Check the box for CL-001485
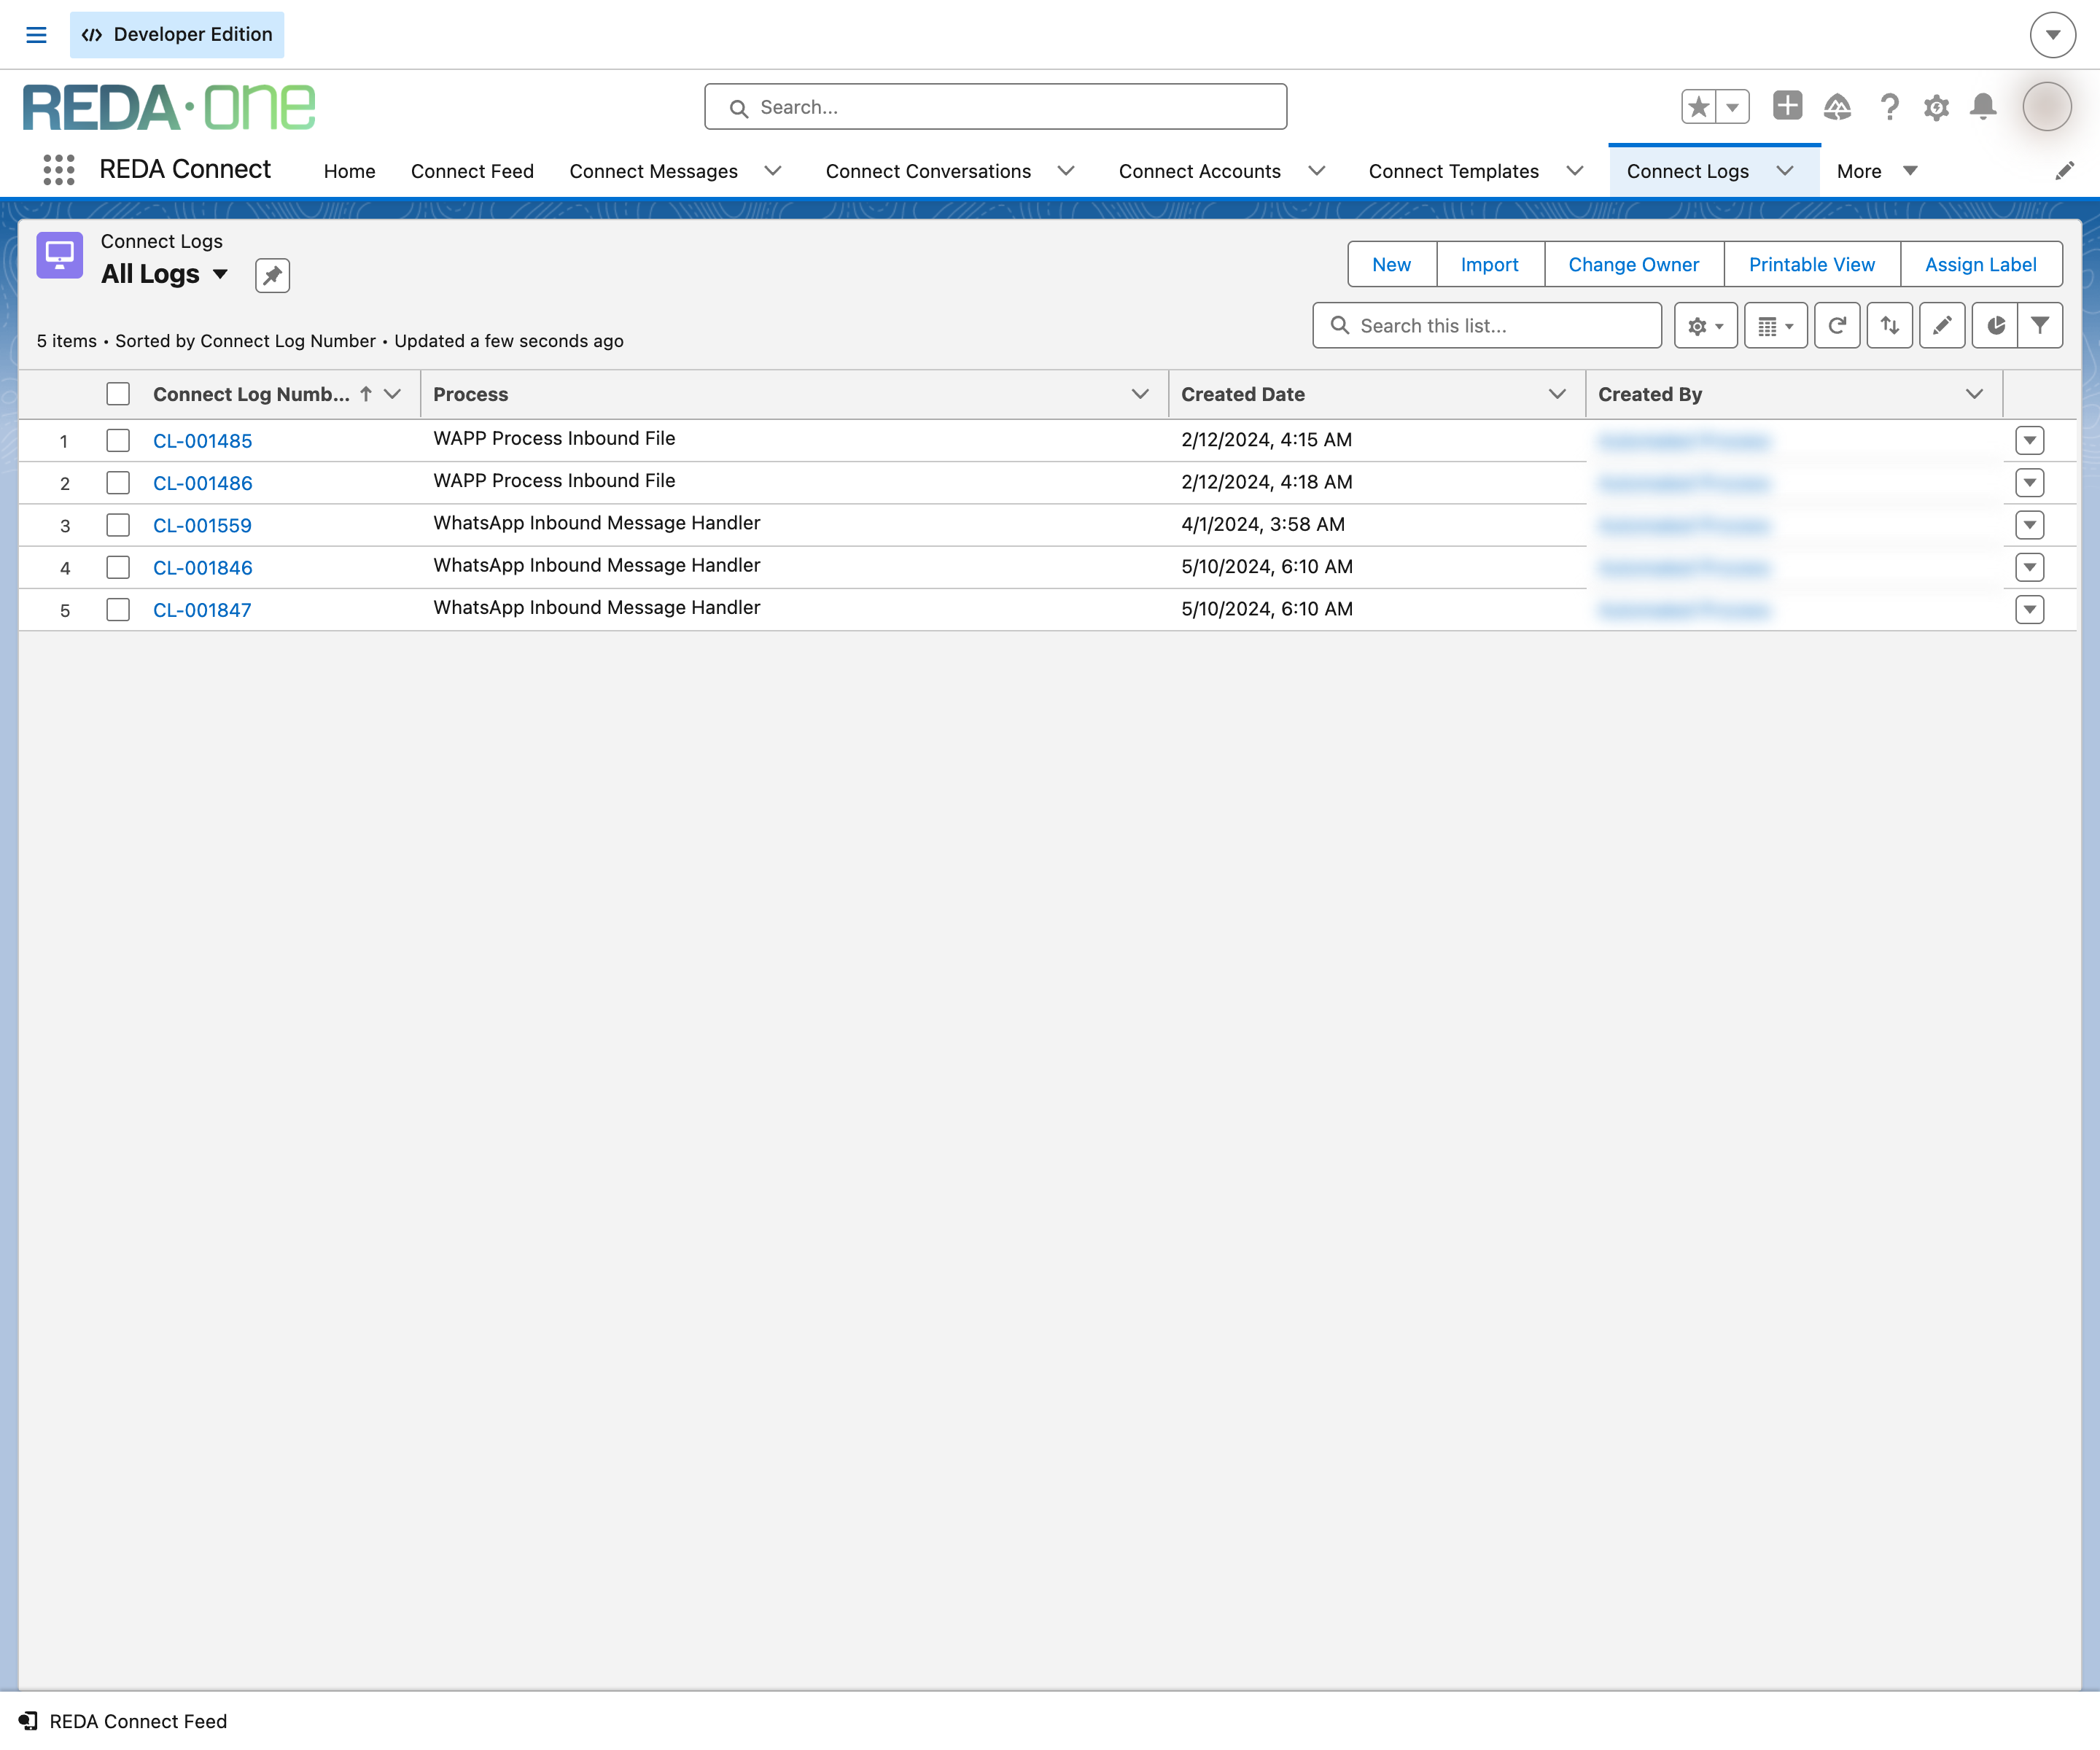 tap(118, 440)
